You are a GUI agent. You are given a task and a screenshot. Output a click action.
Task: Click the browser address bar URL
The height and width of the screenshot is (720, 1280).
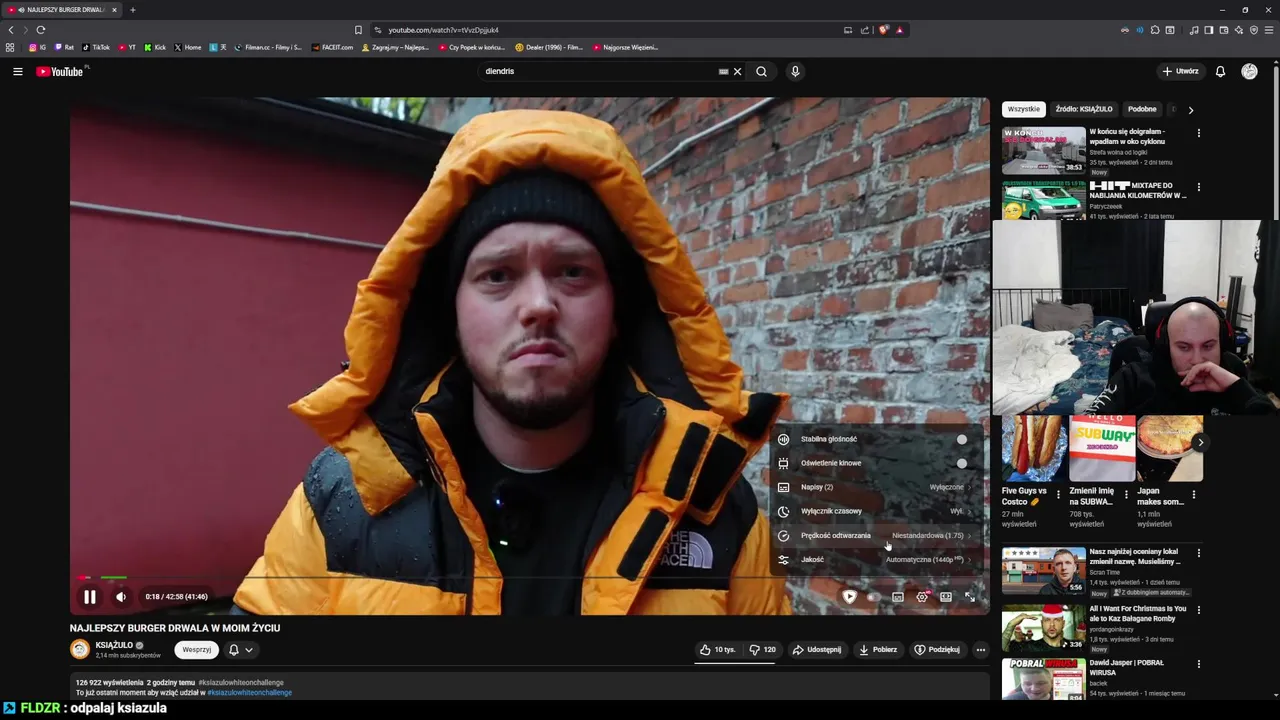coord(443,30)
